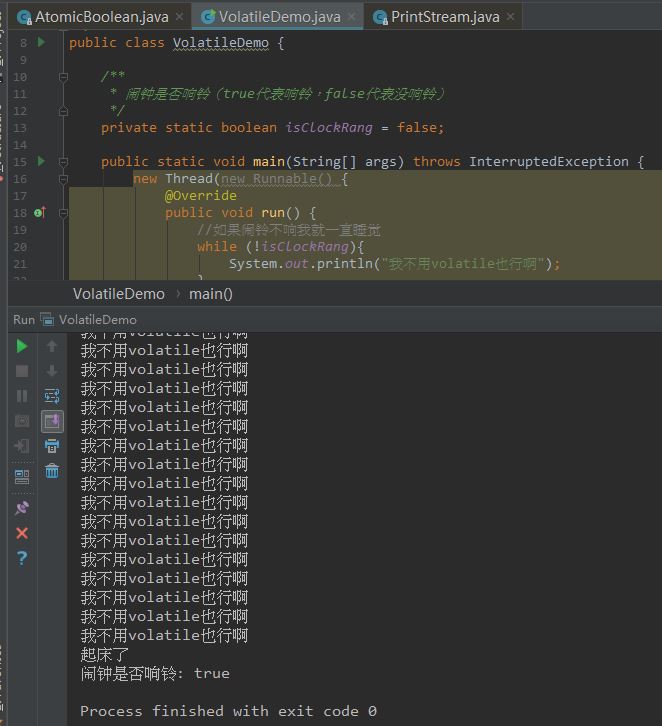Close the VolatileDemo.java tab

click(x=352, y=17)
